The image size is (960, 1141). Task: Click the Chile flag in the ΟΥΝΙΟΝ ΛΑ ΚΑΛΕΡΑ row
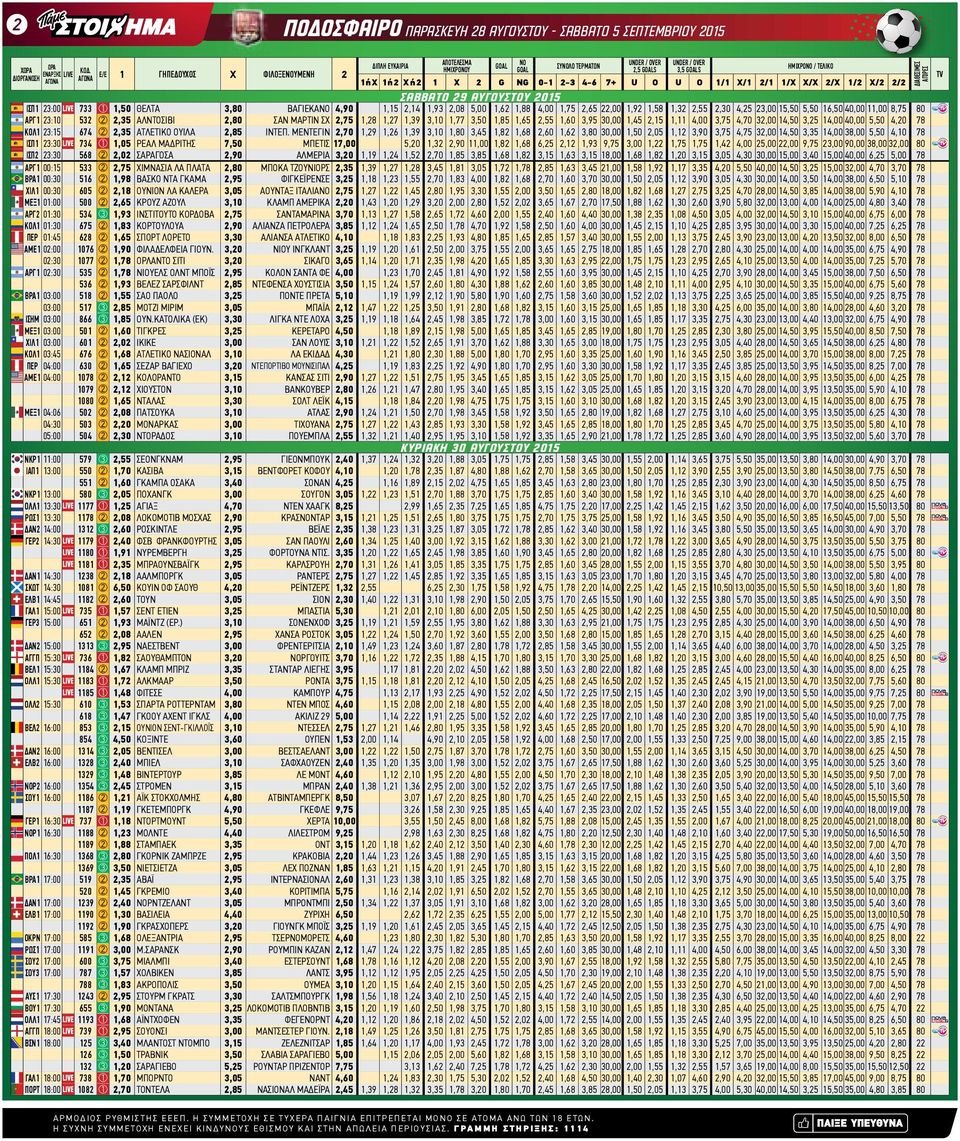(x=17, y=191)
